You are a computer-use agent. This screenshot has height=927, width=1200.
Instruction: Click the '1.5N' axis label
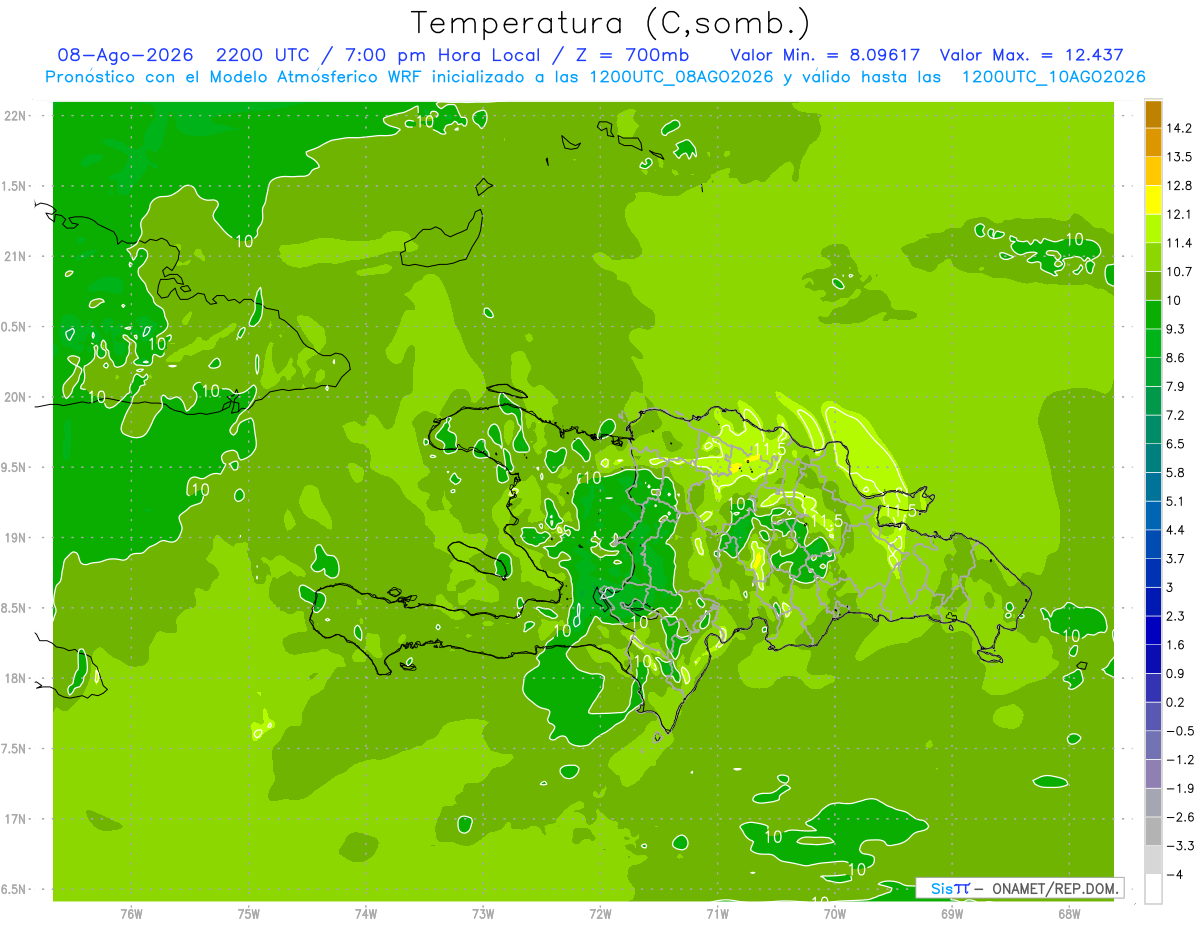click(15, 186)
